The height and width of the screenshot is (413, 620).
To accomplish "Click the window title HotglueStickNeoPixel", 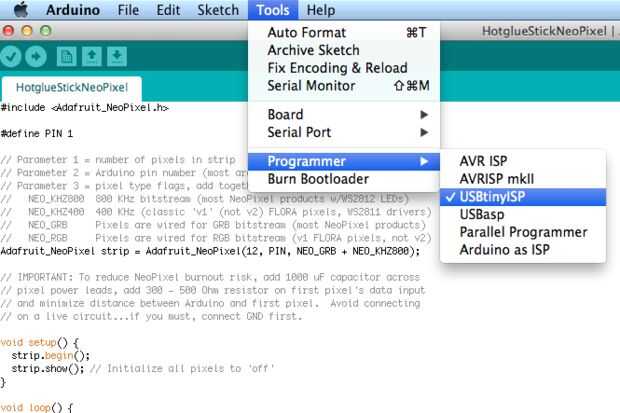I will [x=544, y=31].
